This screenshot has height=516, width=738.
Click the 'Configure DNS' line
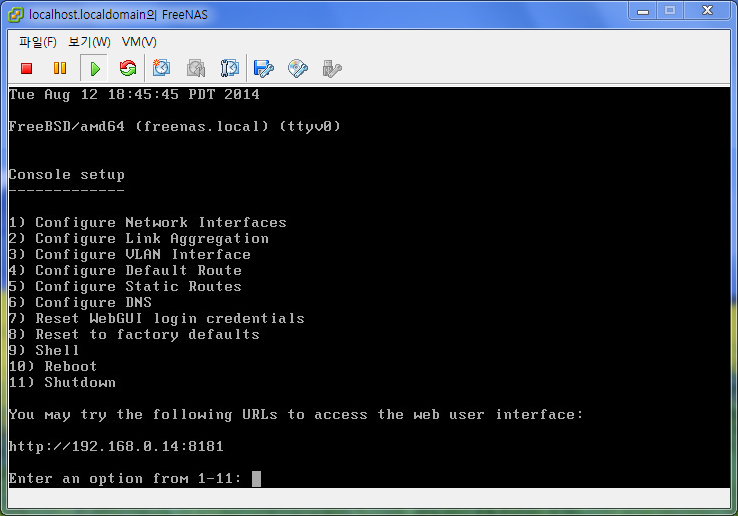(x=80, y=303)
